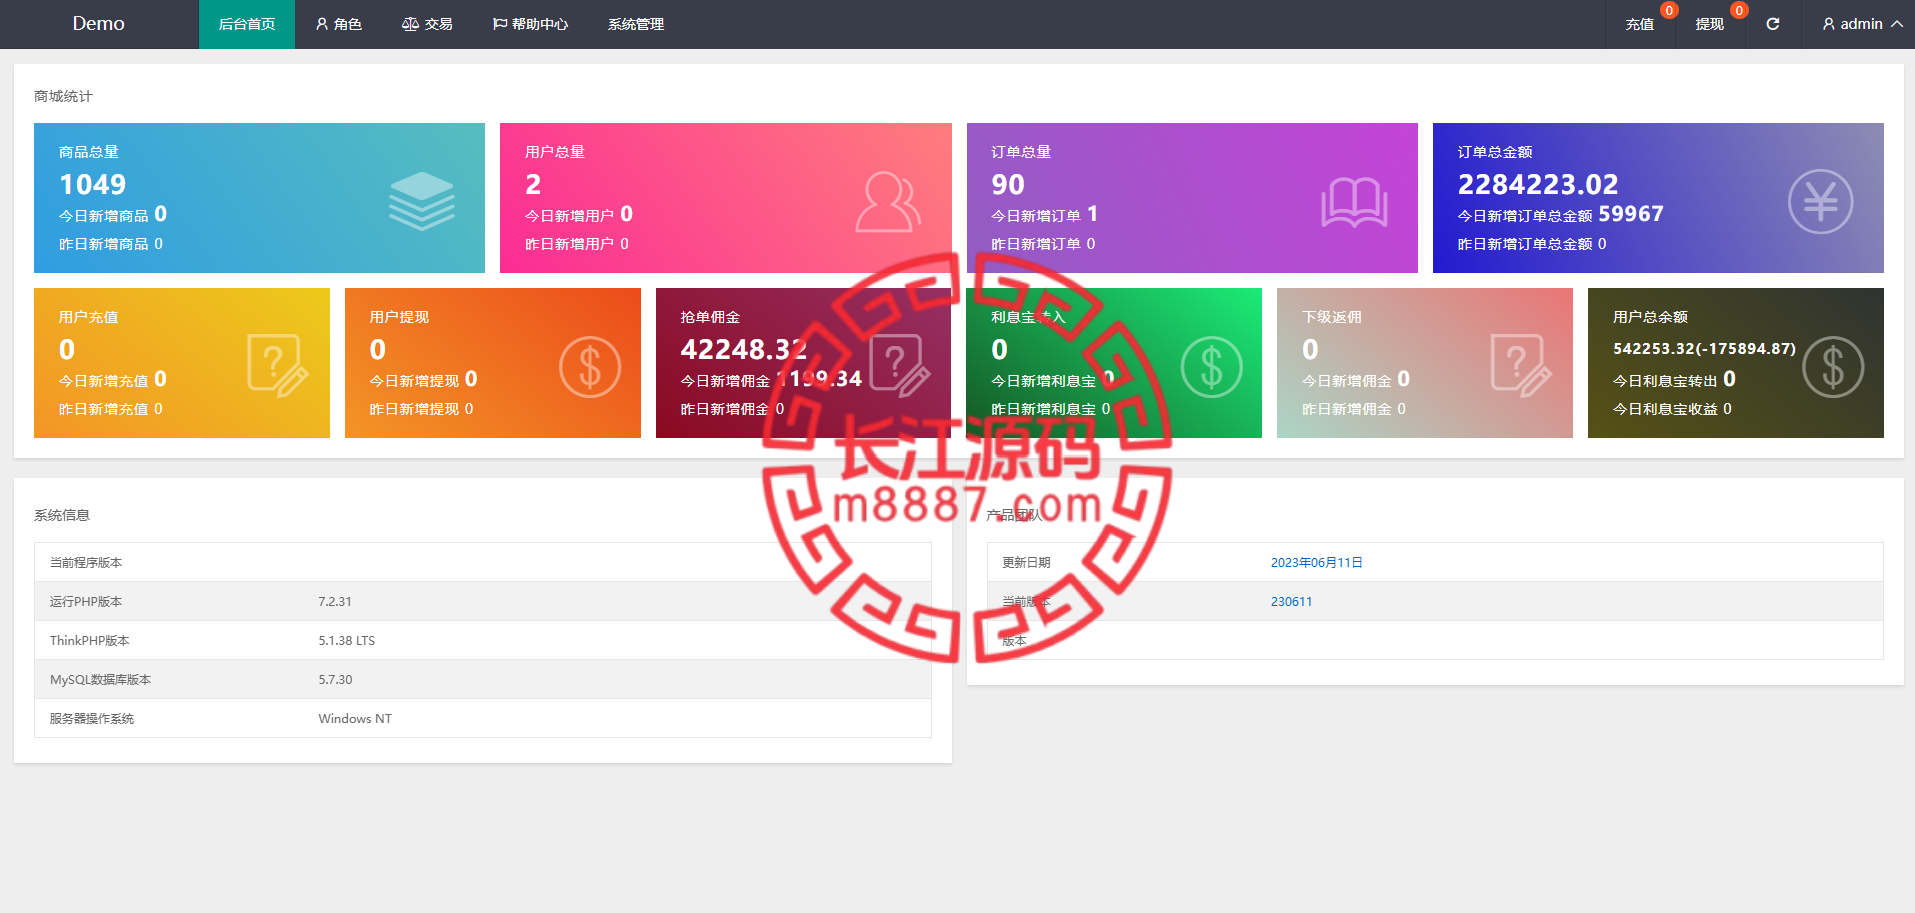Click the Demo logo text

(98, 23)
